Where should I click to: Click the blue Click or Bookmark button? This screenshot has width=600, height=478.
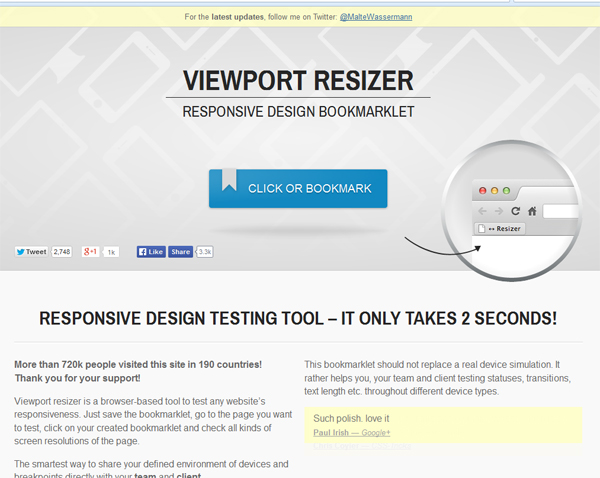(x=298, y=189)
